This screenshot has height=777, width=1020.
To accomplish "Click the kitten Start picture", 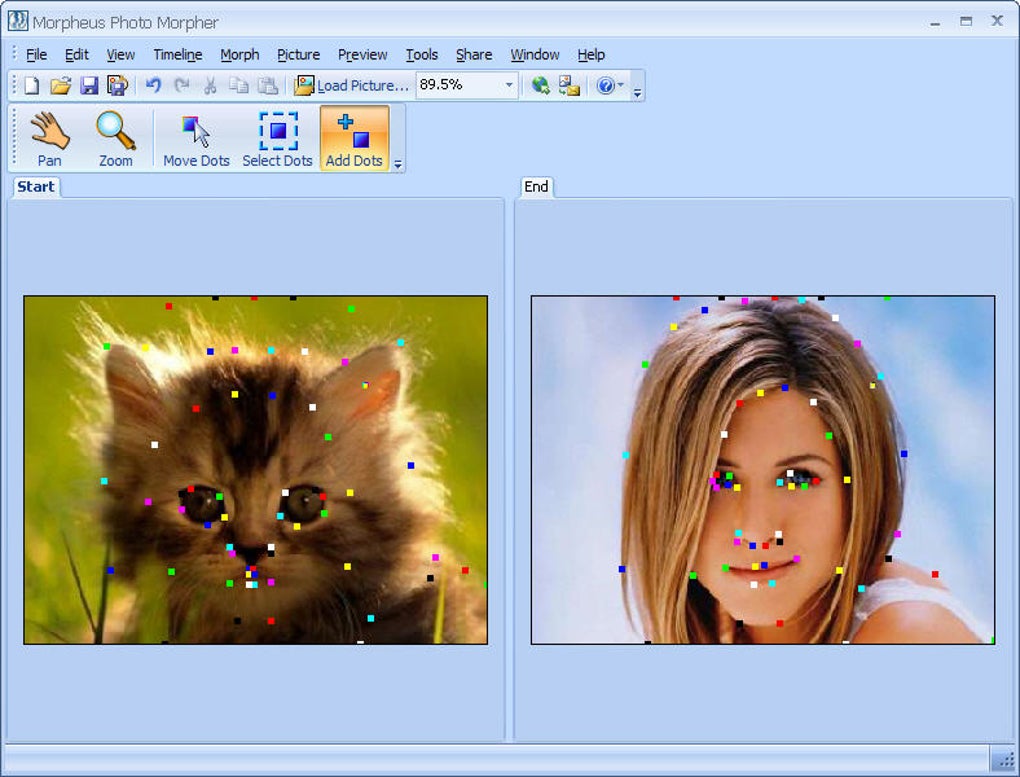I will click(x=256, y=470).
